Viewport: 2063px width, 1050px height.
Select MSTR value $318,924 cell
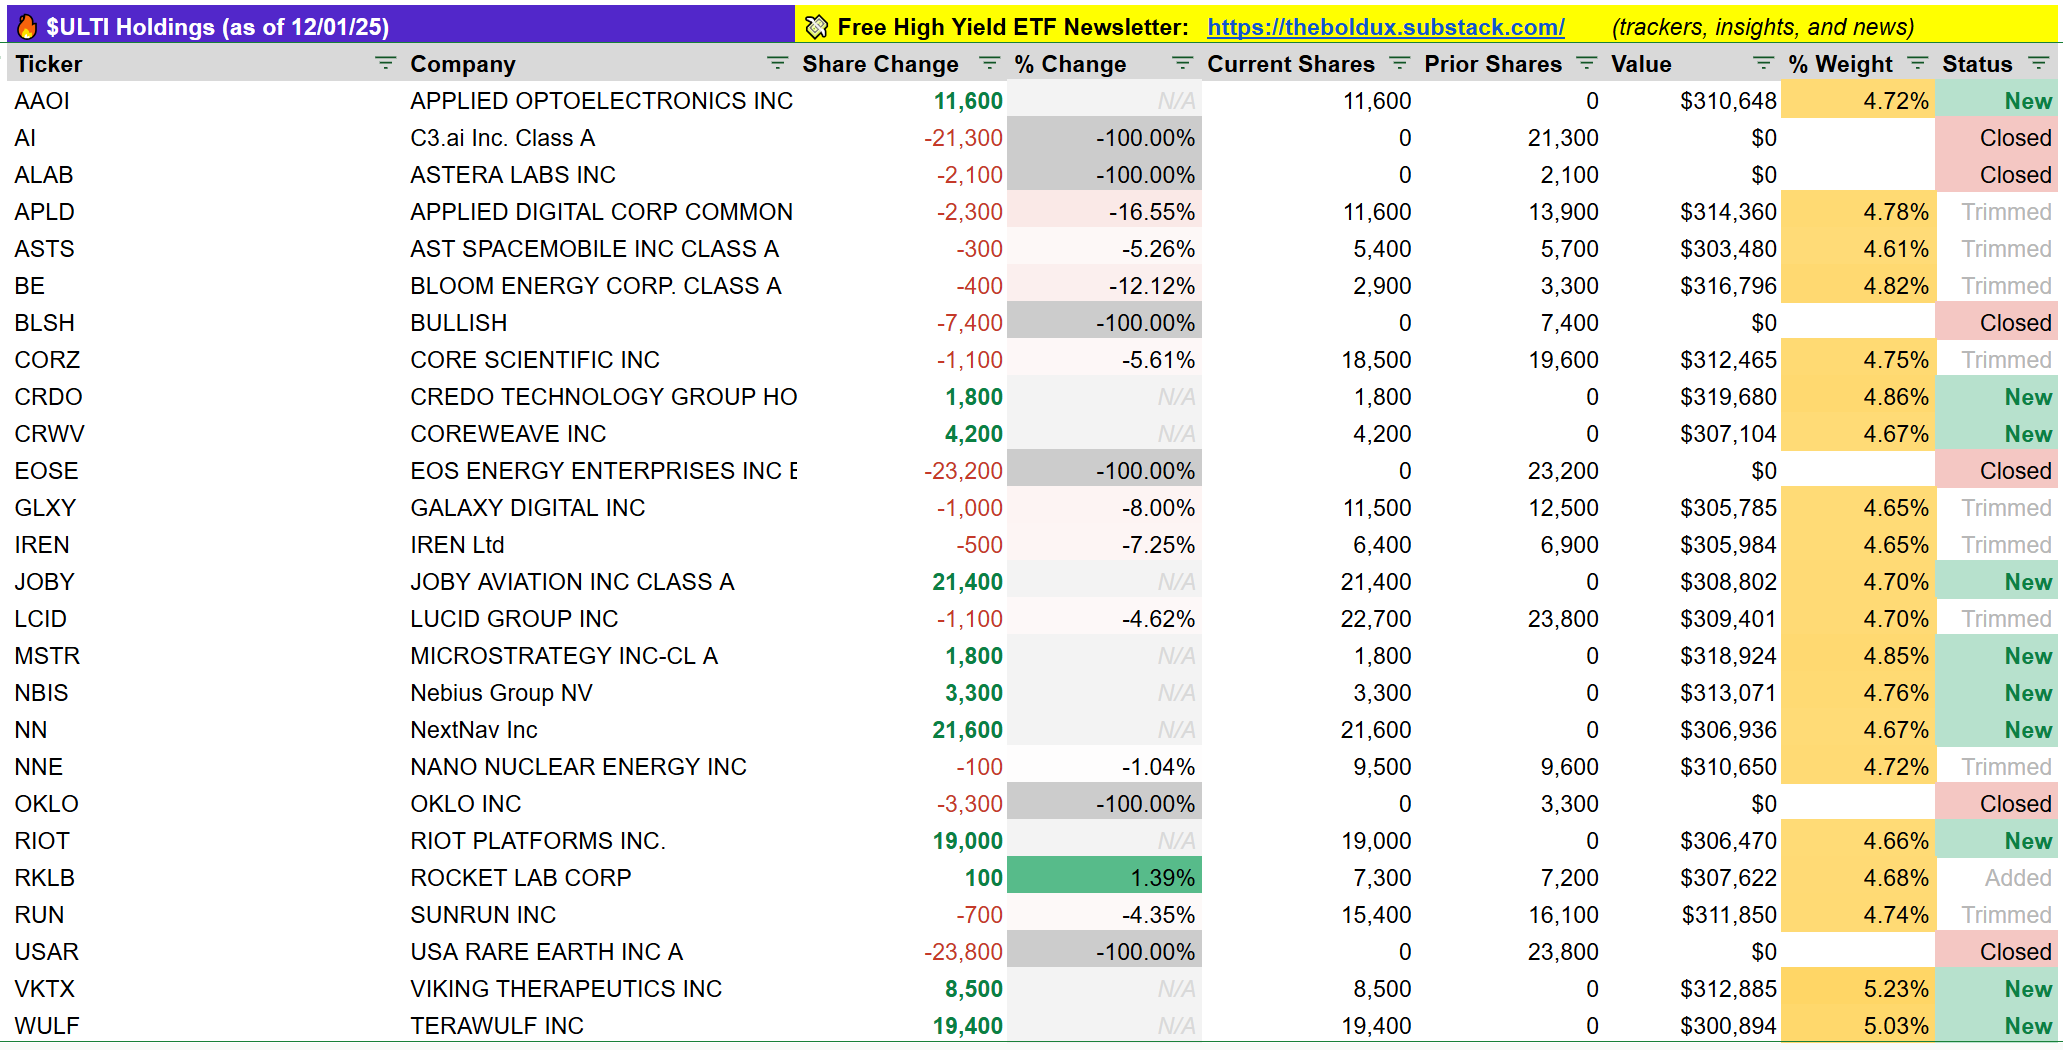[x=1693, y=656]
